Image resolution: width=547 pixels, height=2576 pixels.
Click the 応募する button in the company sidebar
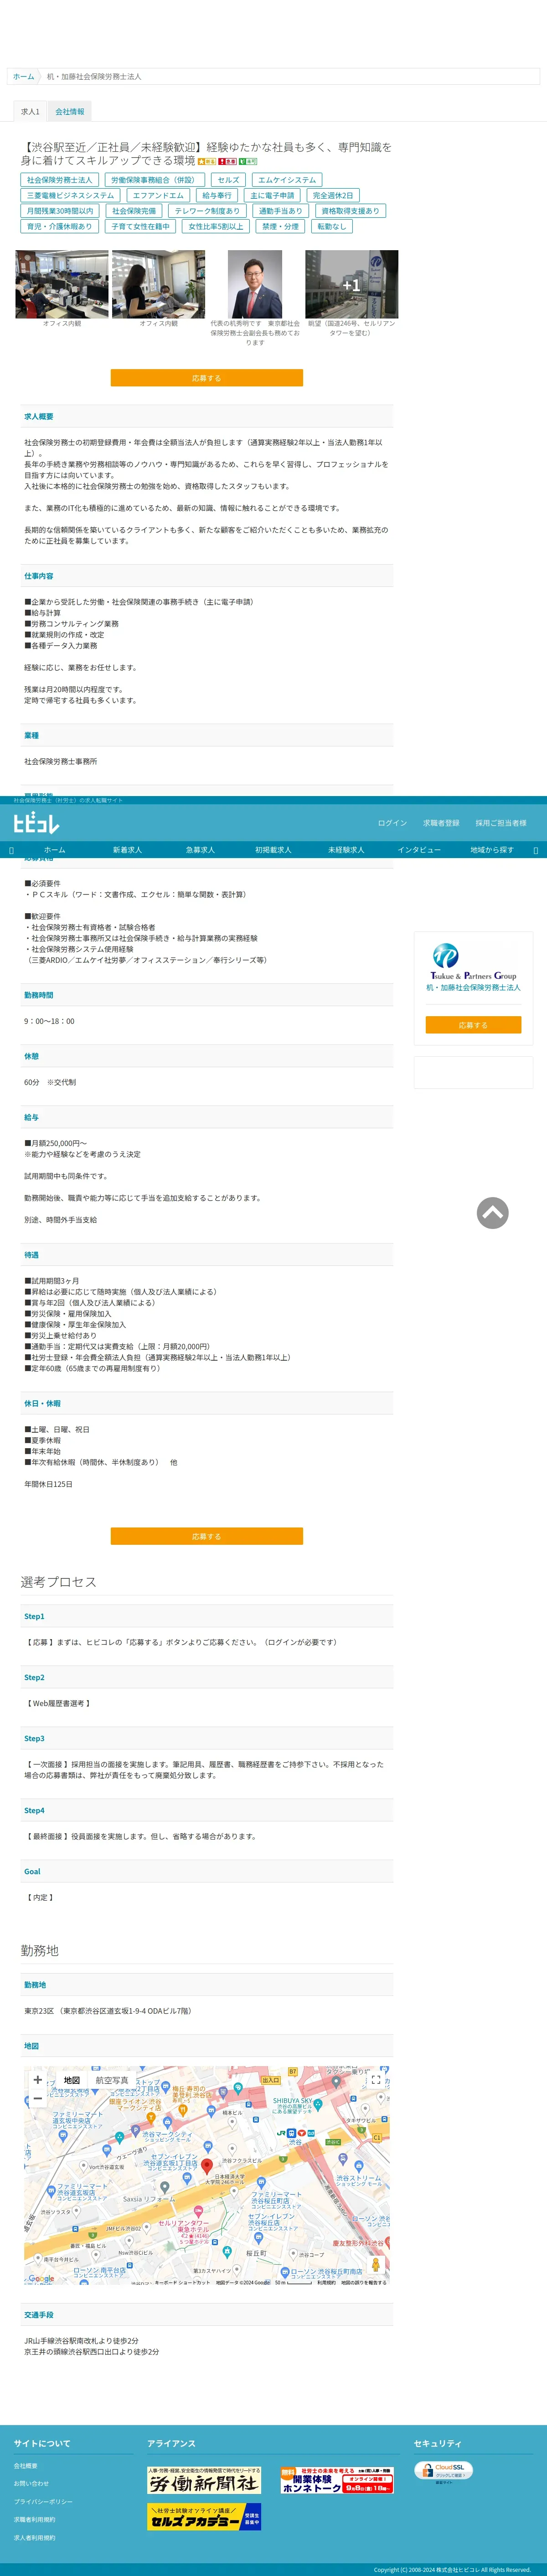(x=473, y=1025)
